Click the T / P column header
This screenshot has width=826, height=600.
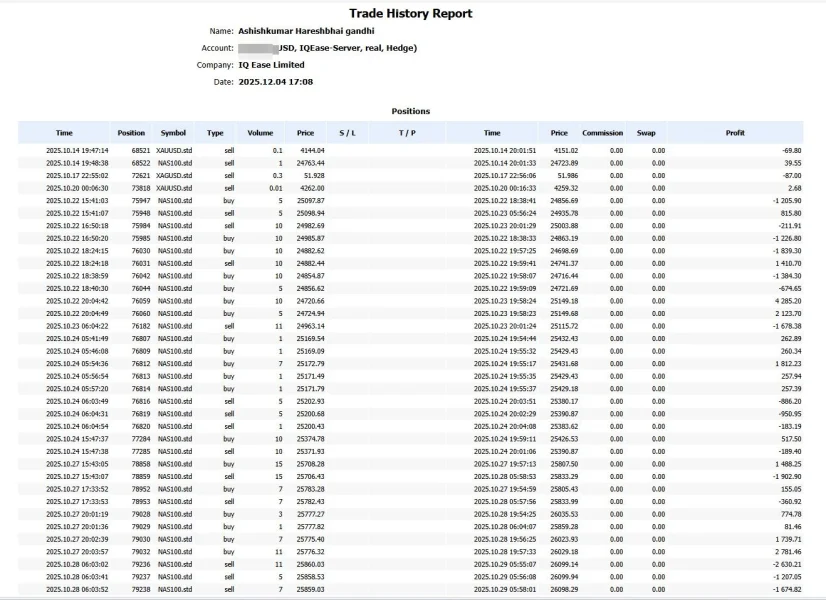406,133
